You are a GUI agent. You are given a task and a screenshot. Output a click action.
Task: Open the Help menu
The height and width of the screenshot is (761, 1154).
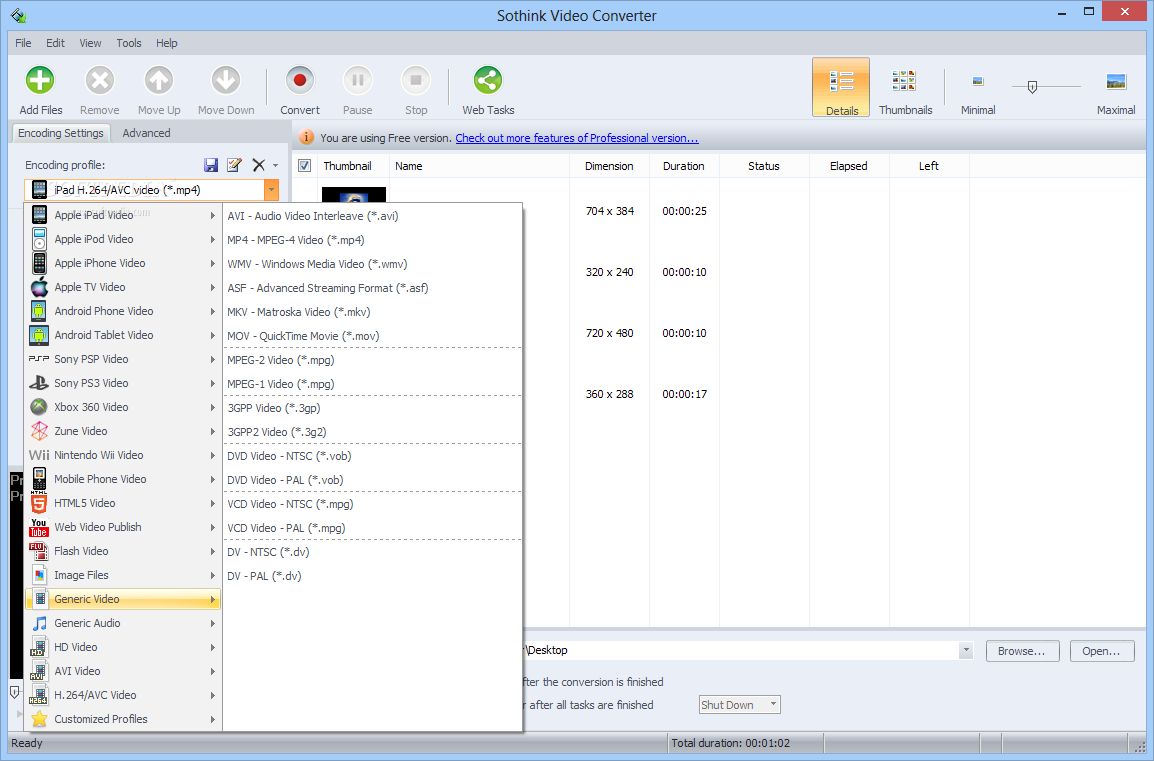pyautogui.click(x=167, y=43)
